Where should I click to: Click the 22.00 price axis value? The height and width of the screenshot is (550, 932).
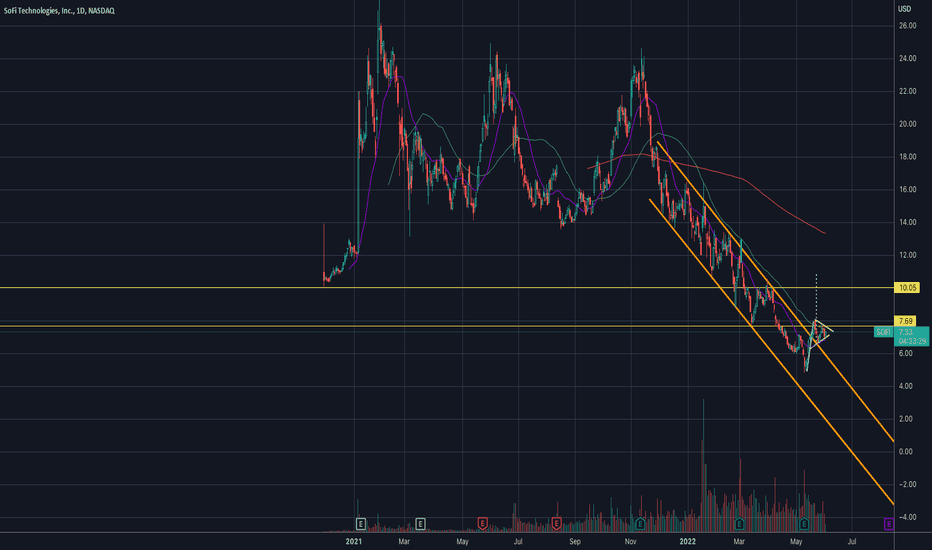coord(907,91)
